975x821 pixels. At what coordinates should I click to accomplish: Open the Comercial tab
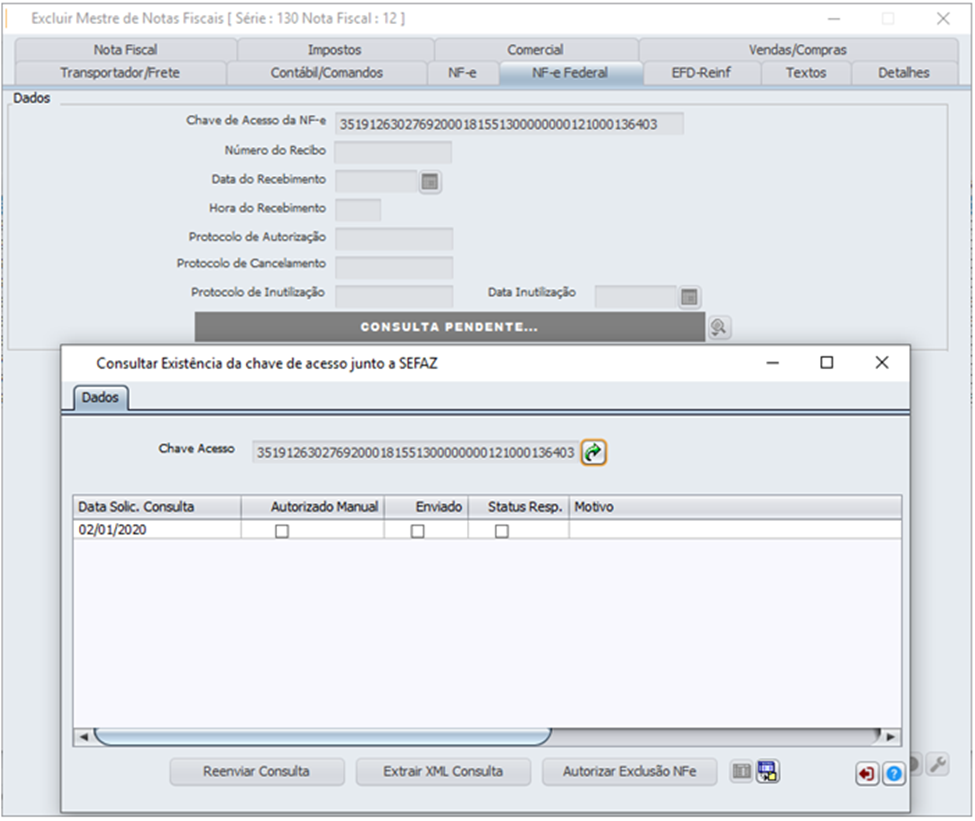pyautogui.click(x=535, y=50)
